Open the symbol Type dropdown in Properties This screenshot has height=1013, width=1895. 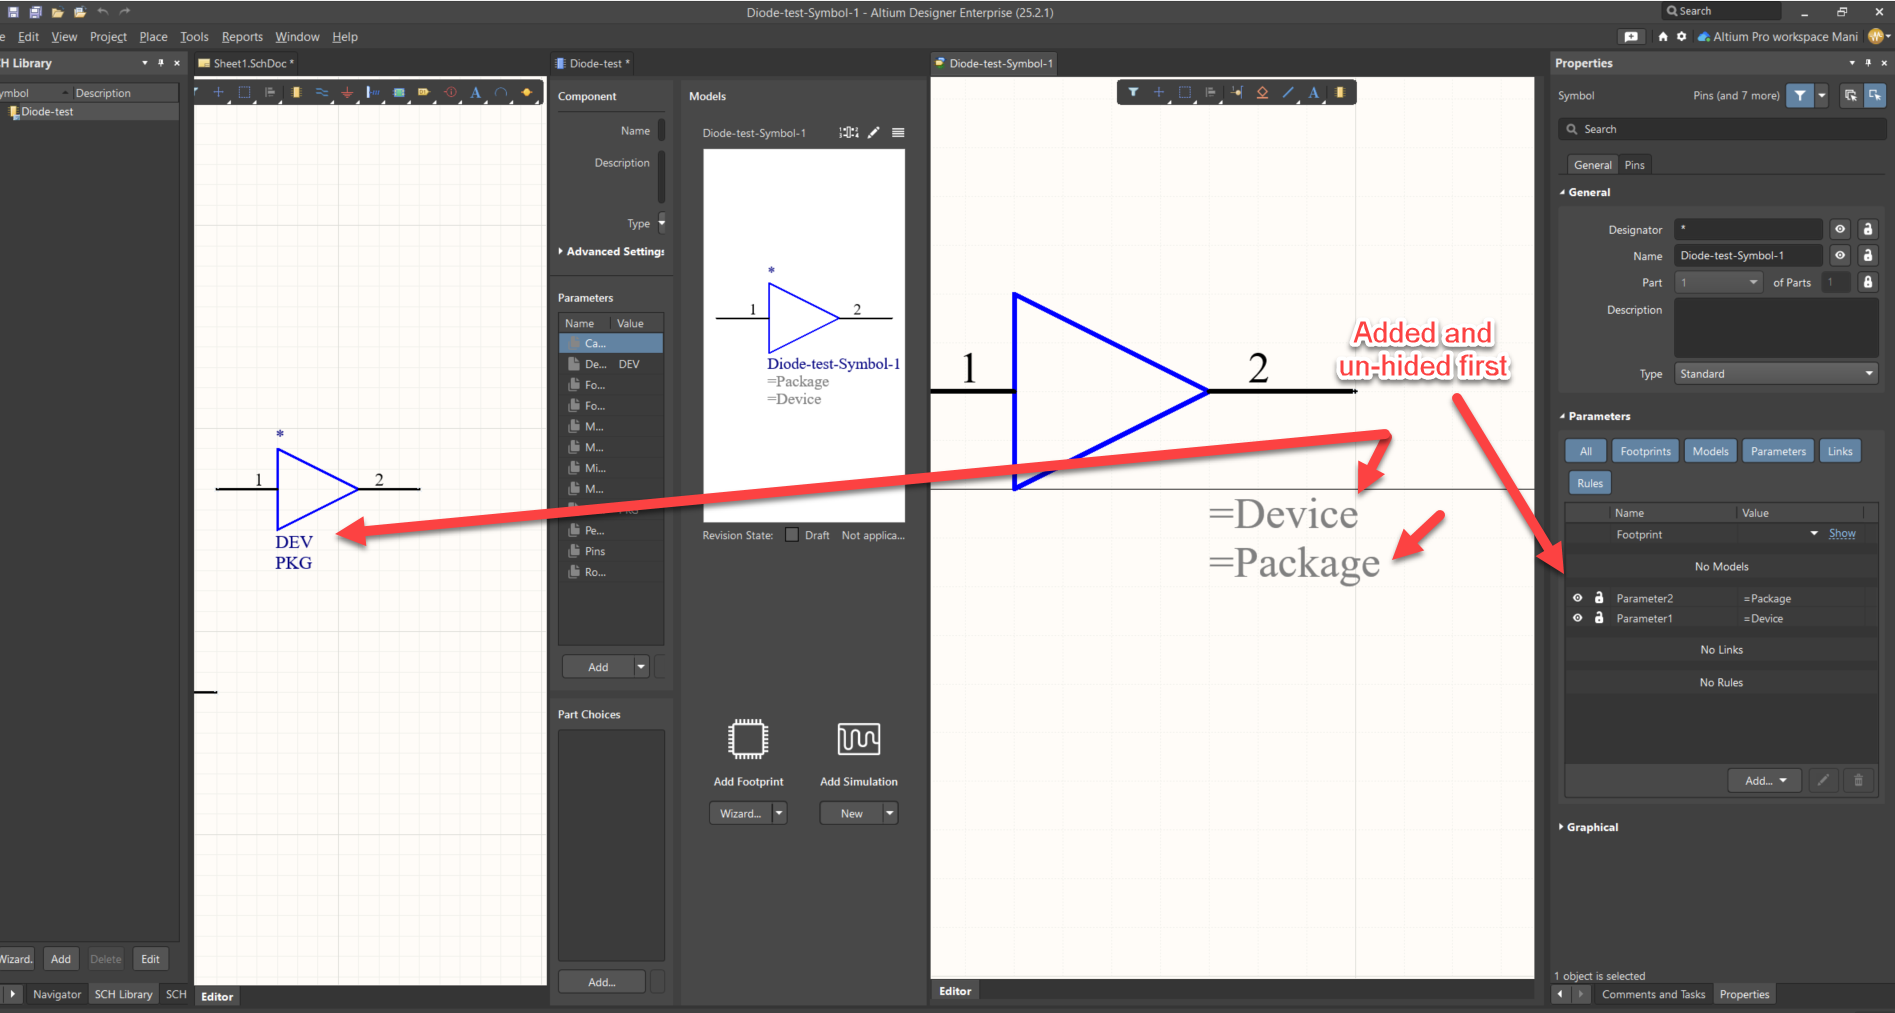click(x=1776, y=374)
